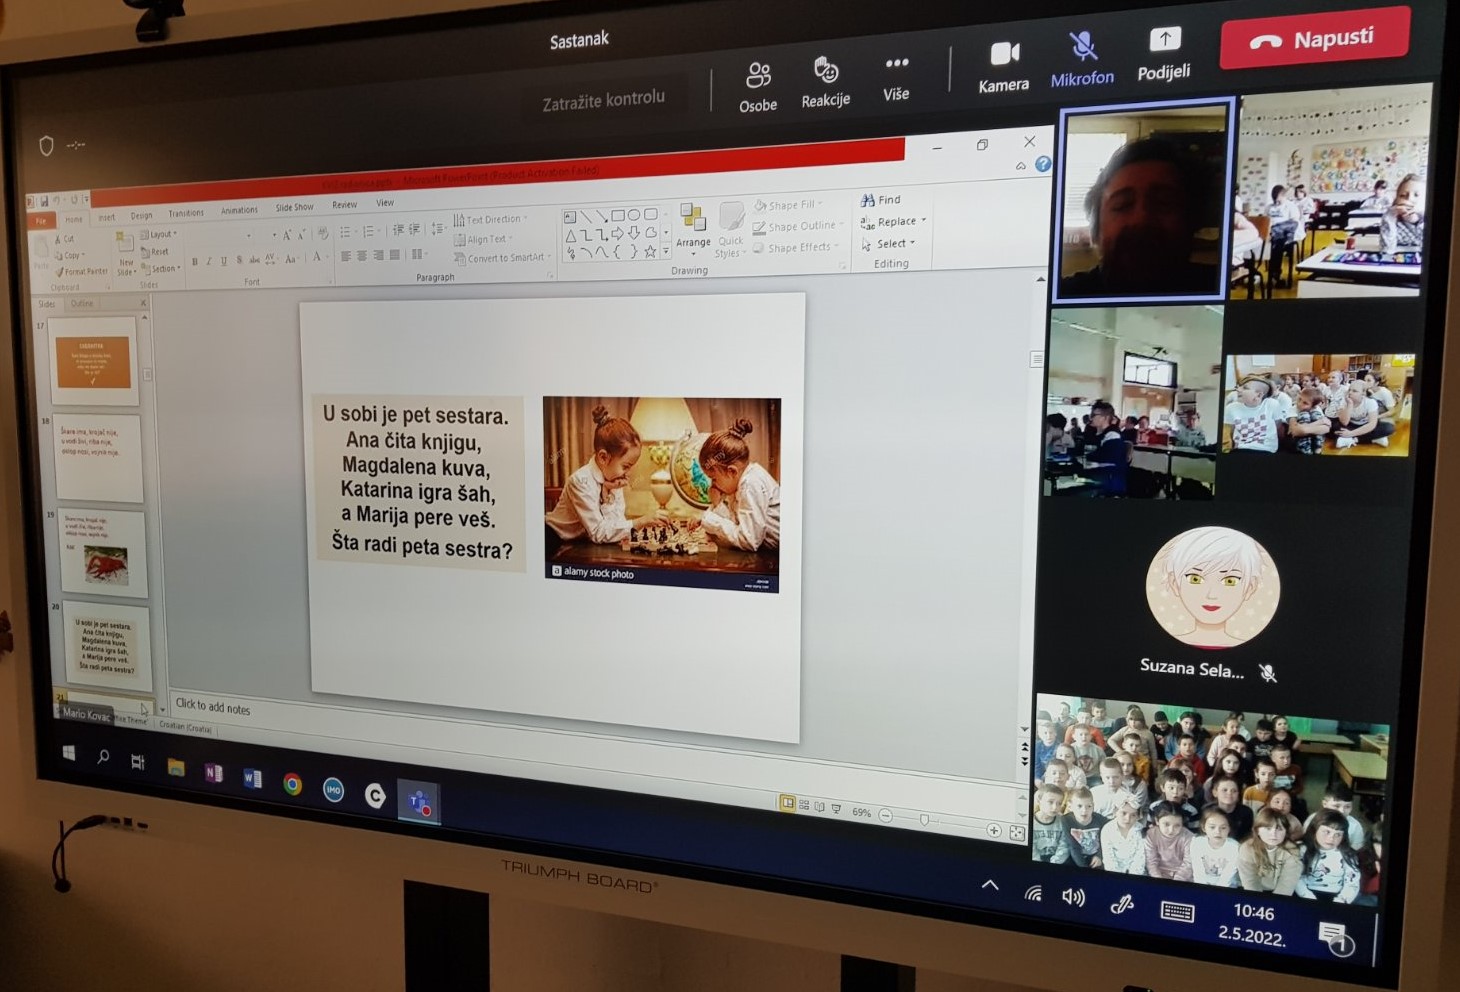
Task: Select the slide 19 thumbnail with crab picture
Action: (104, 553)
